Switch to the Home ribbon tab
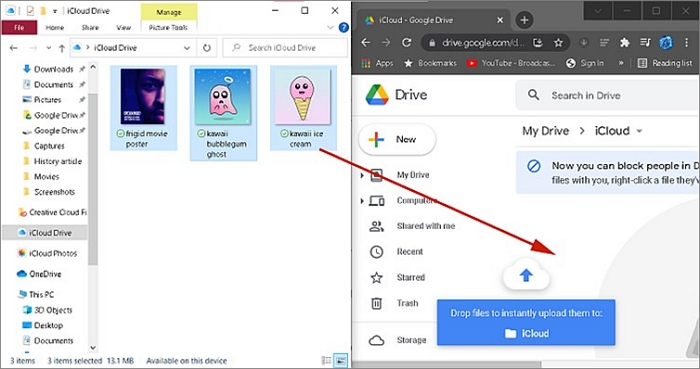 (55, 28)
